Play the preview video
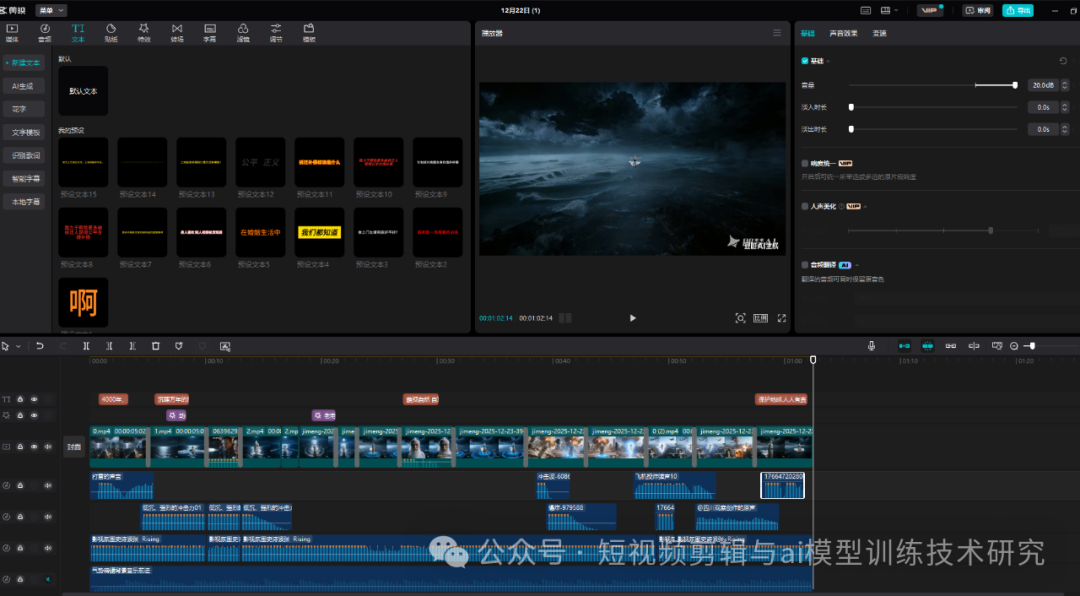This screenshot has width=1080, height=596. pos(632,318)
